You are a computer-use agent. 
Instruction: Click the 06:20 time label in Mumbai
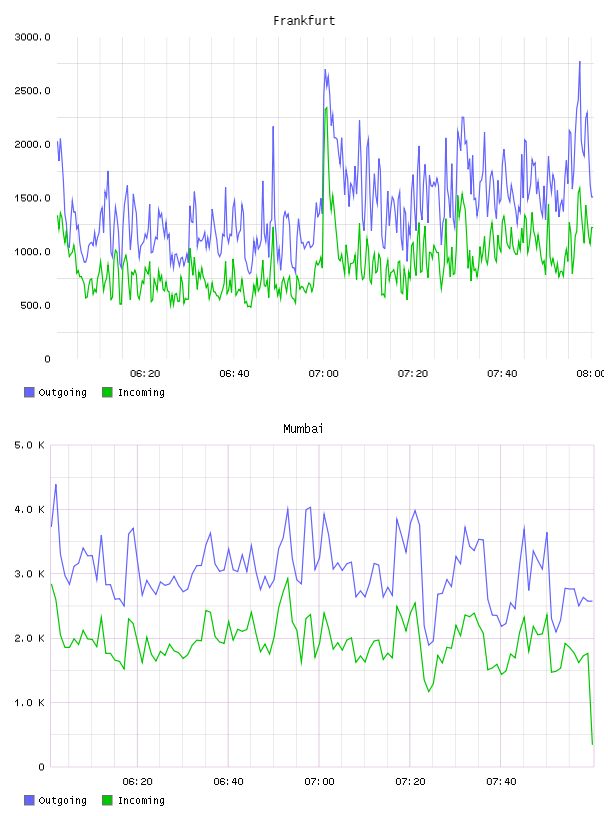(137, 782)
